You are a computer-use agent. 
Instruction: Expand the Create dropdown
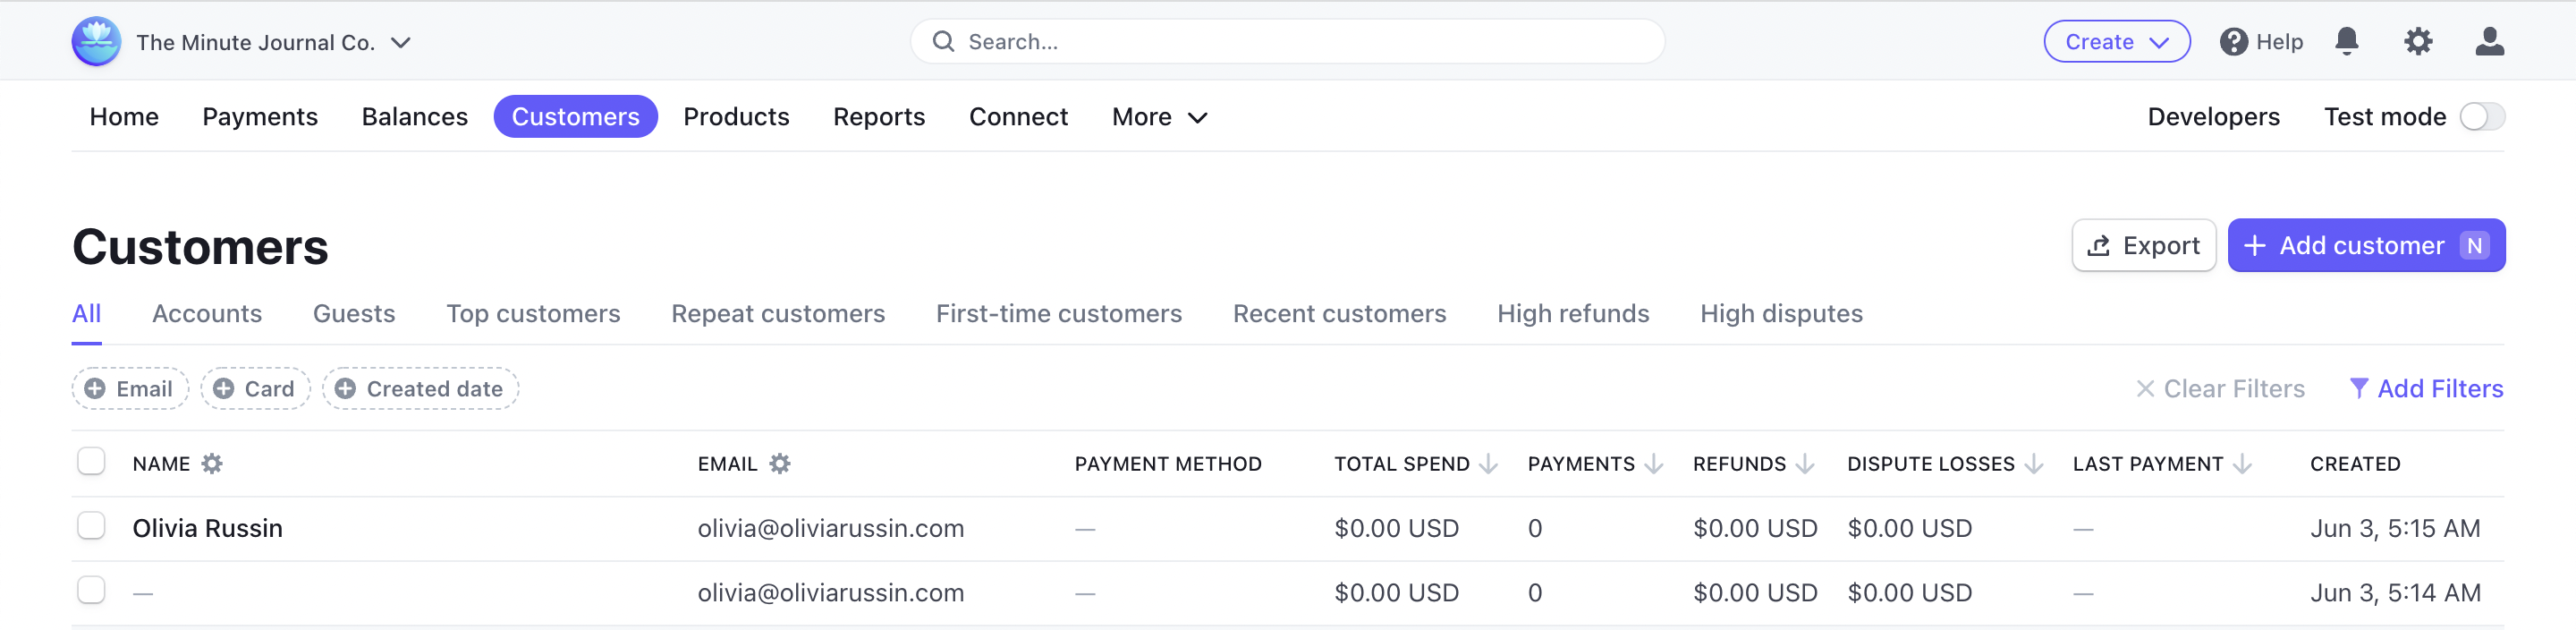2116,42
